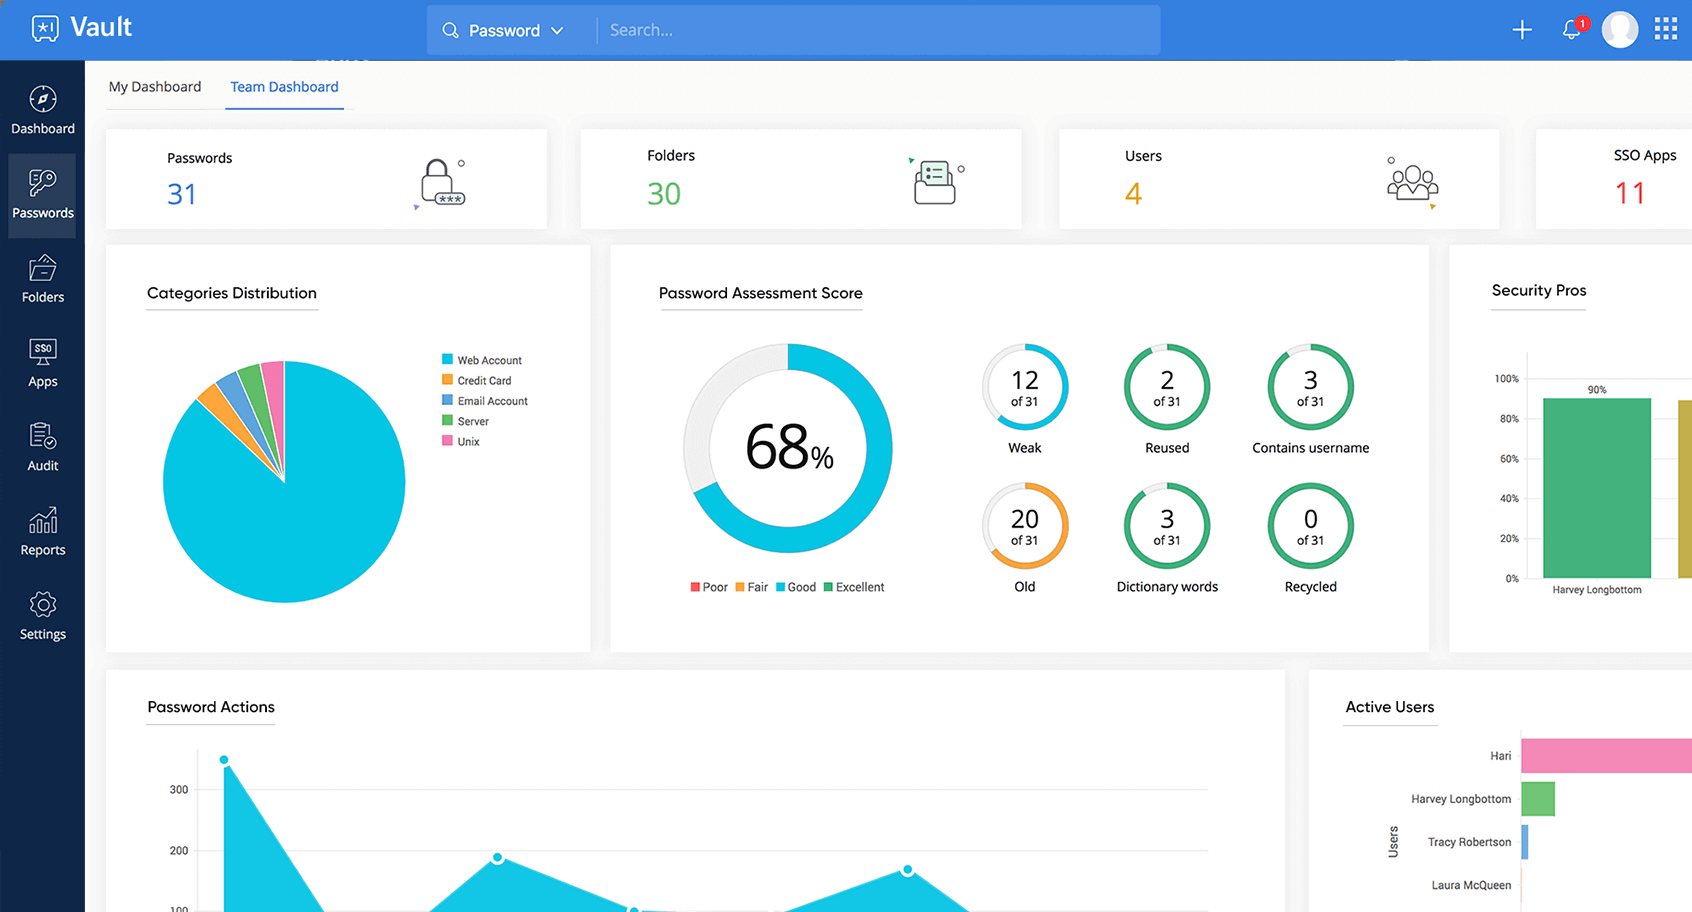
Task: Open Settings gear in sidebar
Action: click(42, 605)
